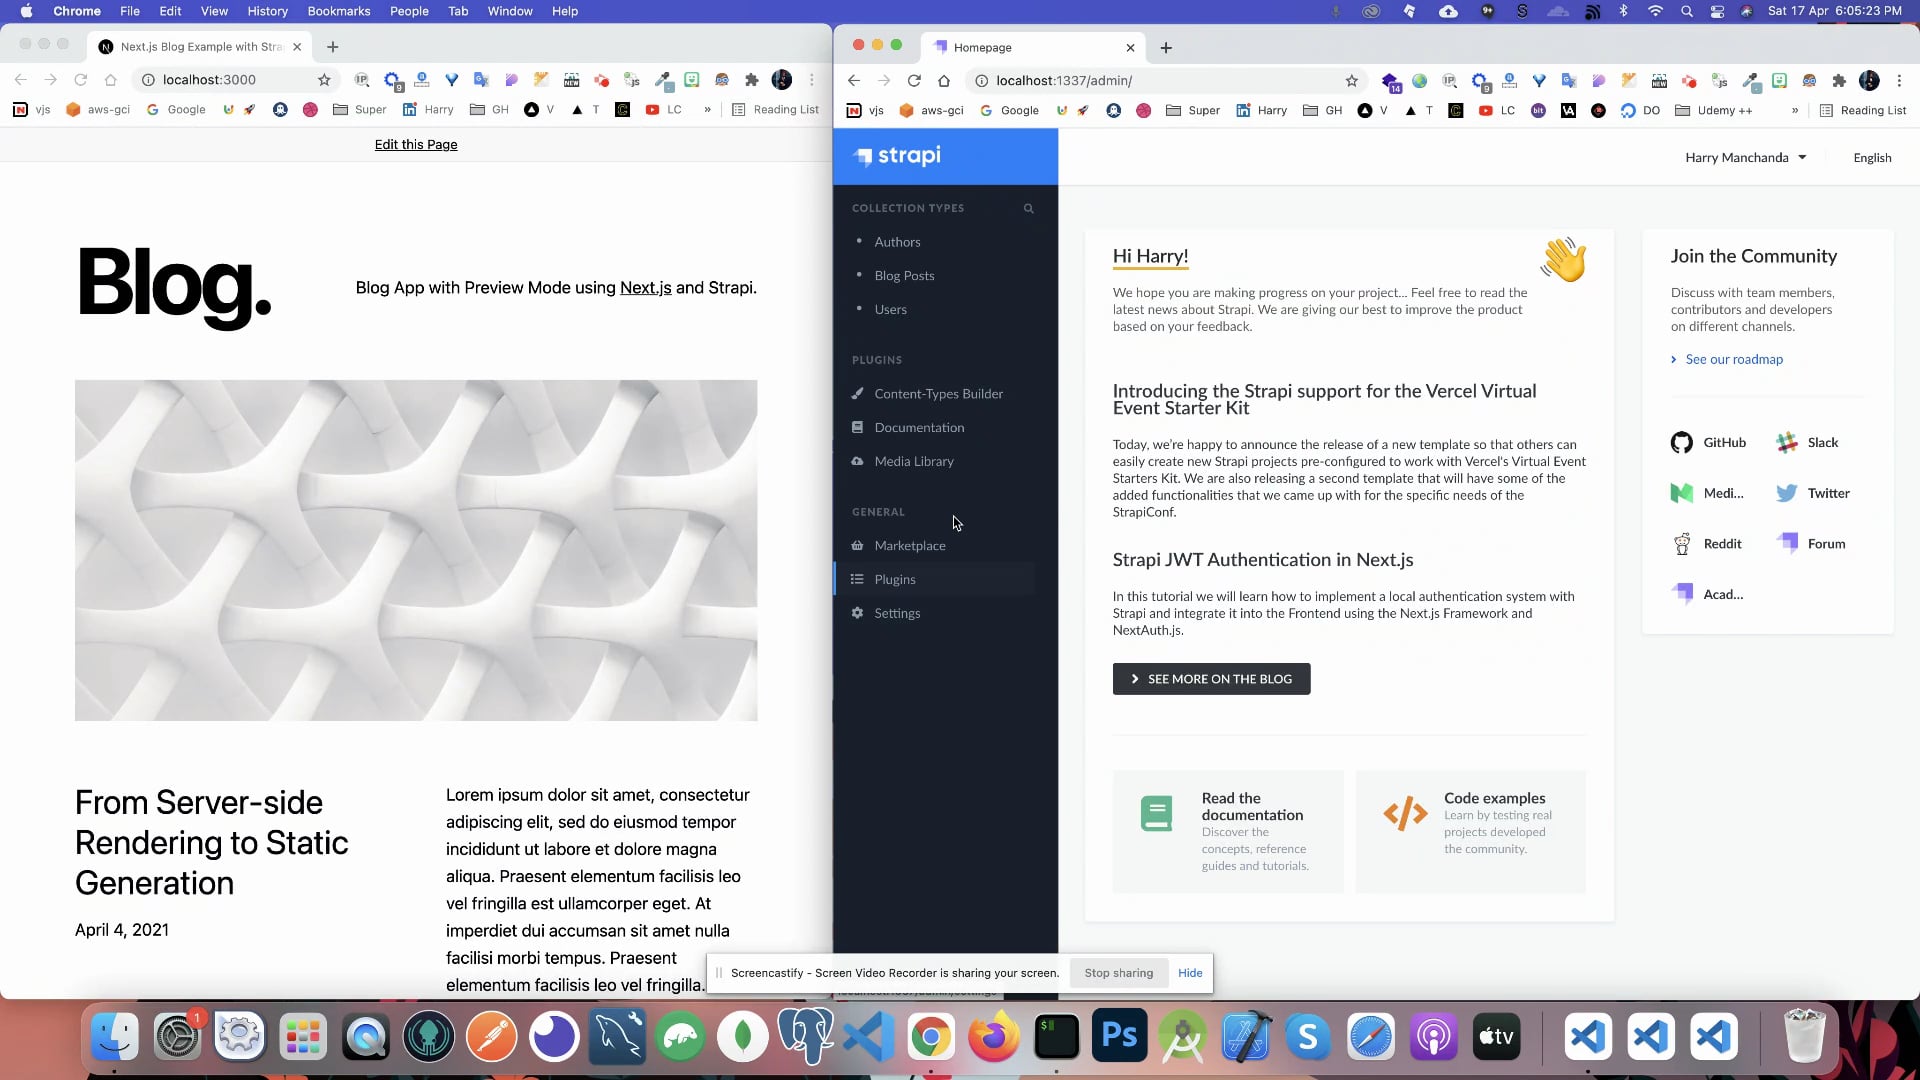The image size is (1920, 1080).
Task: Click the search icon next to Collection Types
Action: 1029,208
